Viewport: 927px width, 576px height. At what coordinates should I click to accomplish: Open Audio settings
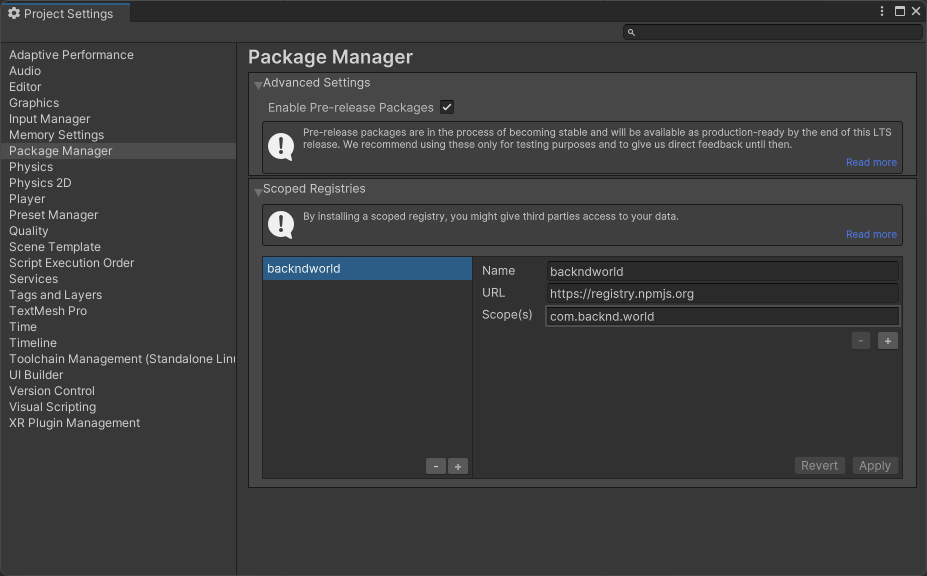click(x=118, y=71)
